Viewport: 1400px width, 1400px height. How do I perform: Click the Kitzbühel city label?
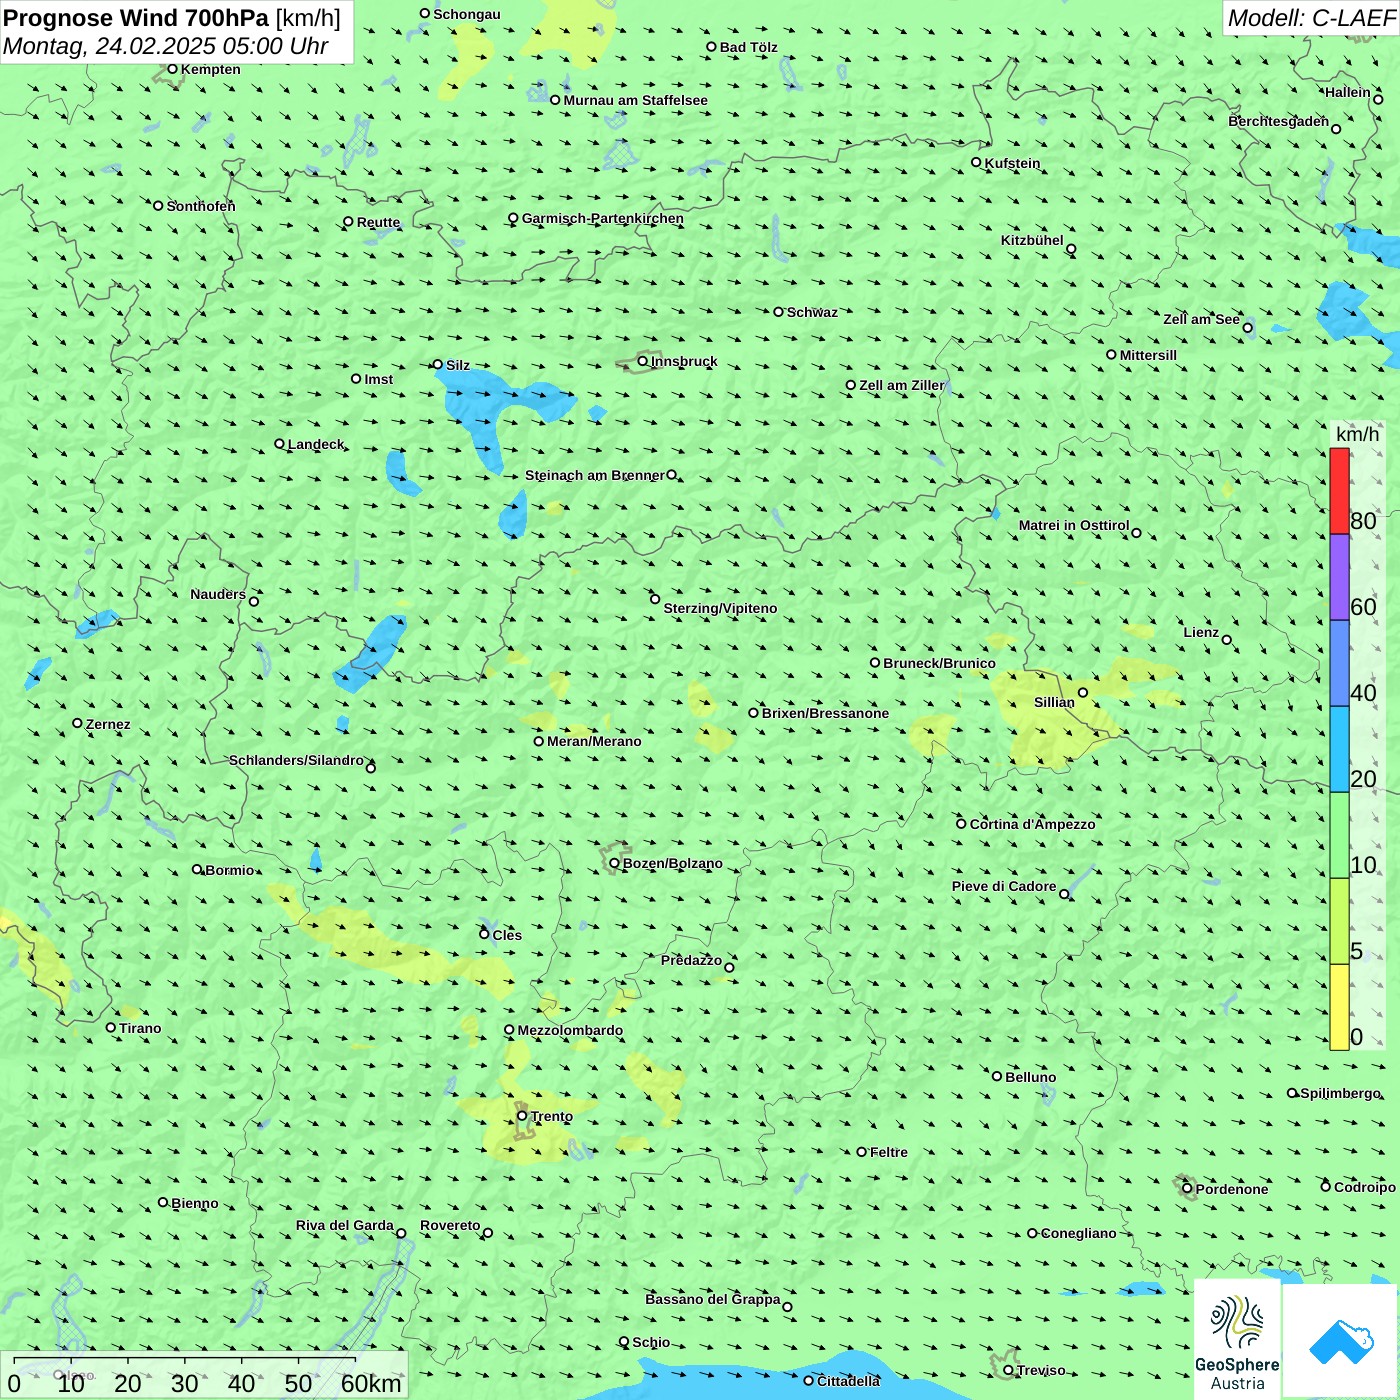[x=1032, y=240]
